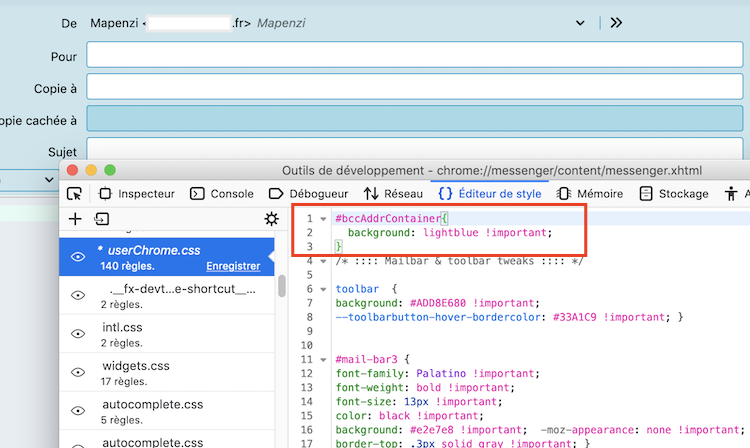Open the Débogueur tab
Image resolution: width=750 pixels, height=448 pixels.
pyautogui.click(x=309, y=193)
